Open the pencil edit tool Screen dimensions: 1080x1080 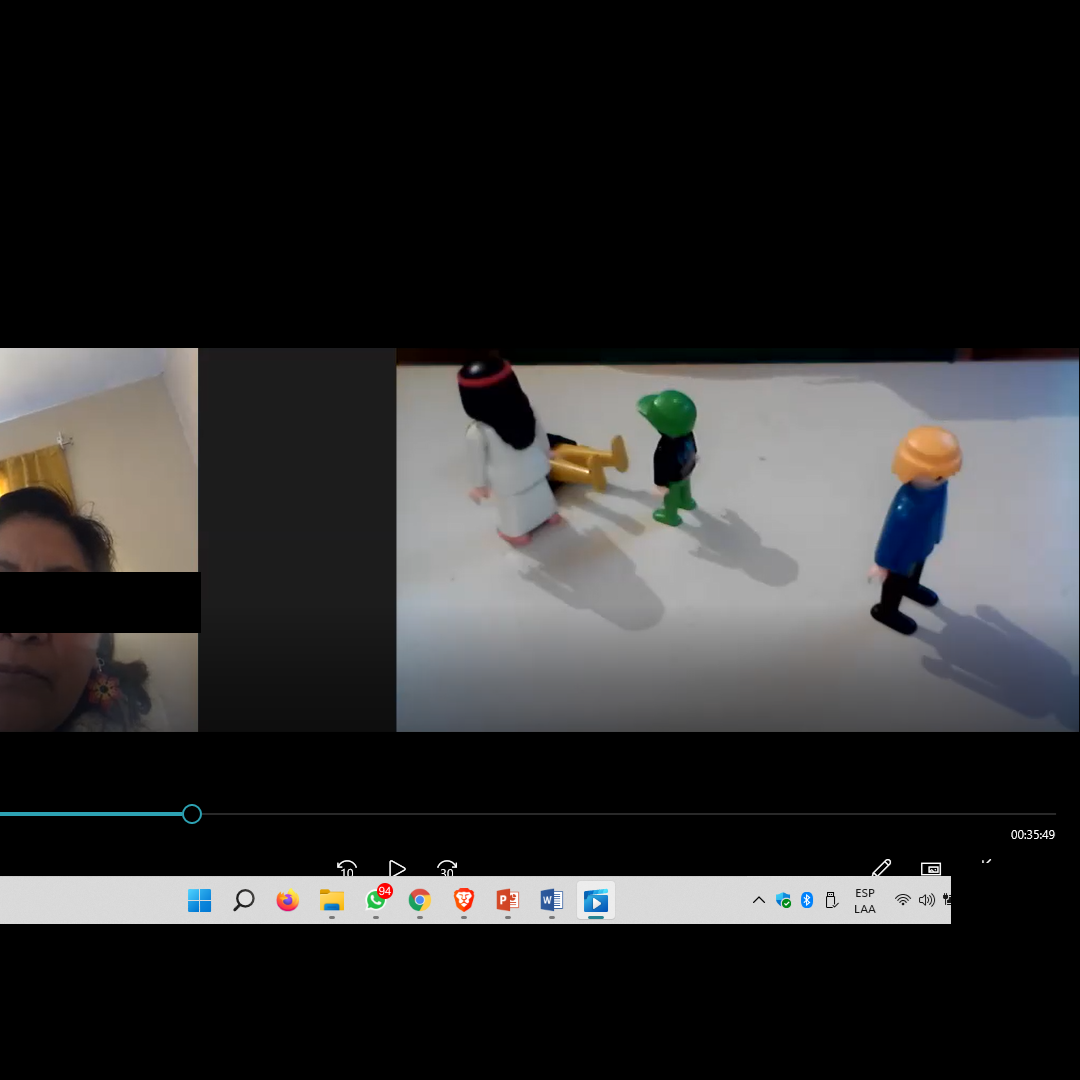(882, 868)
